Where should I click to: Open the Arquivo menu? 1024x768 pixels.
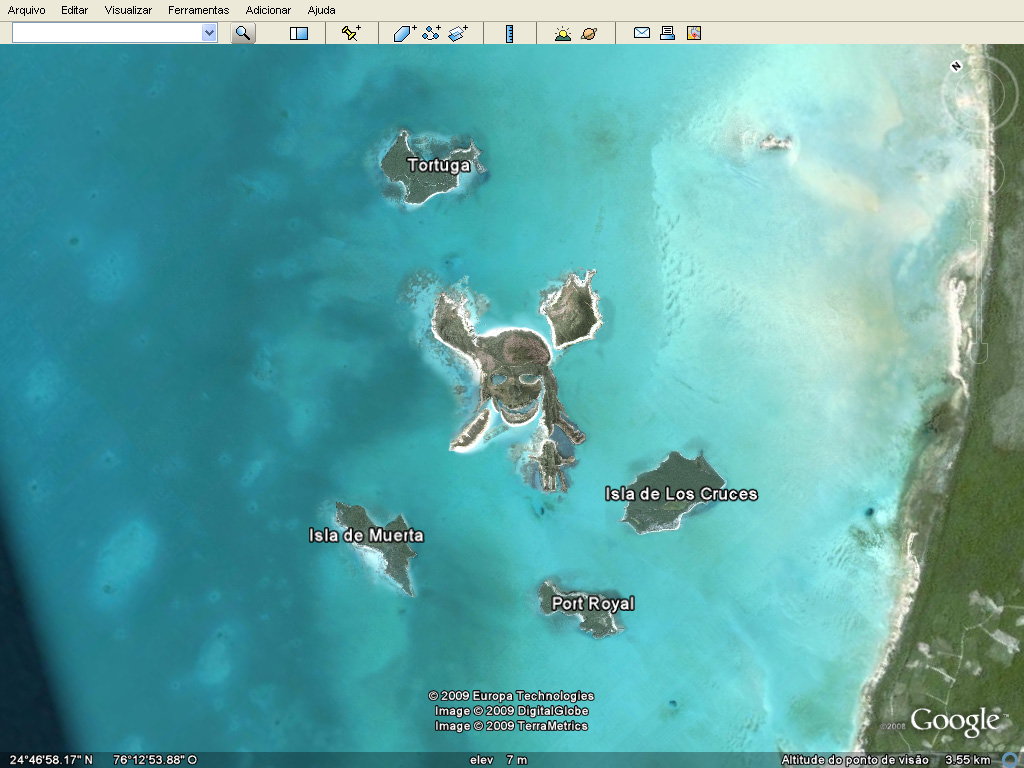coord(27,10)
